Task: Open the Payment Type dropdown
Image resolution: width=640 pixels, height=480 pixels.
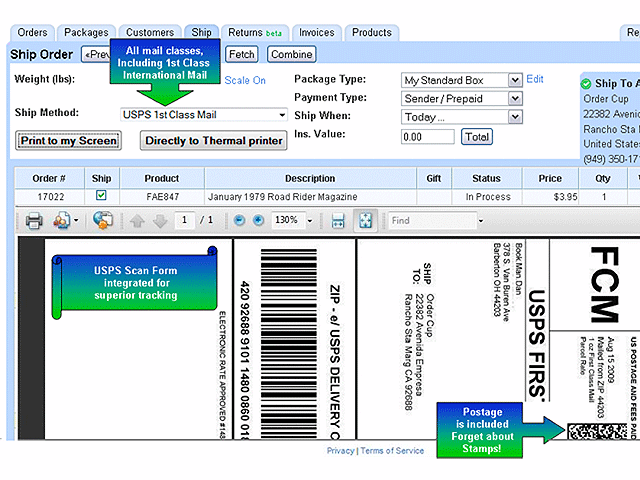Action: 515,98
